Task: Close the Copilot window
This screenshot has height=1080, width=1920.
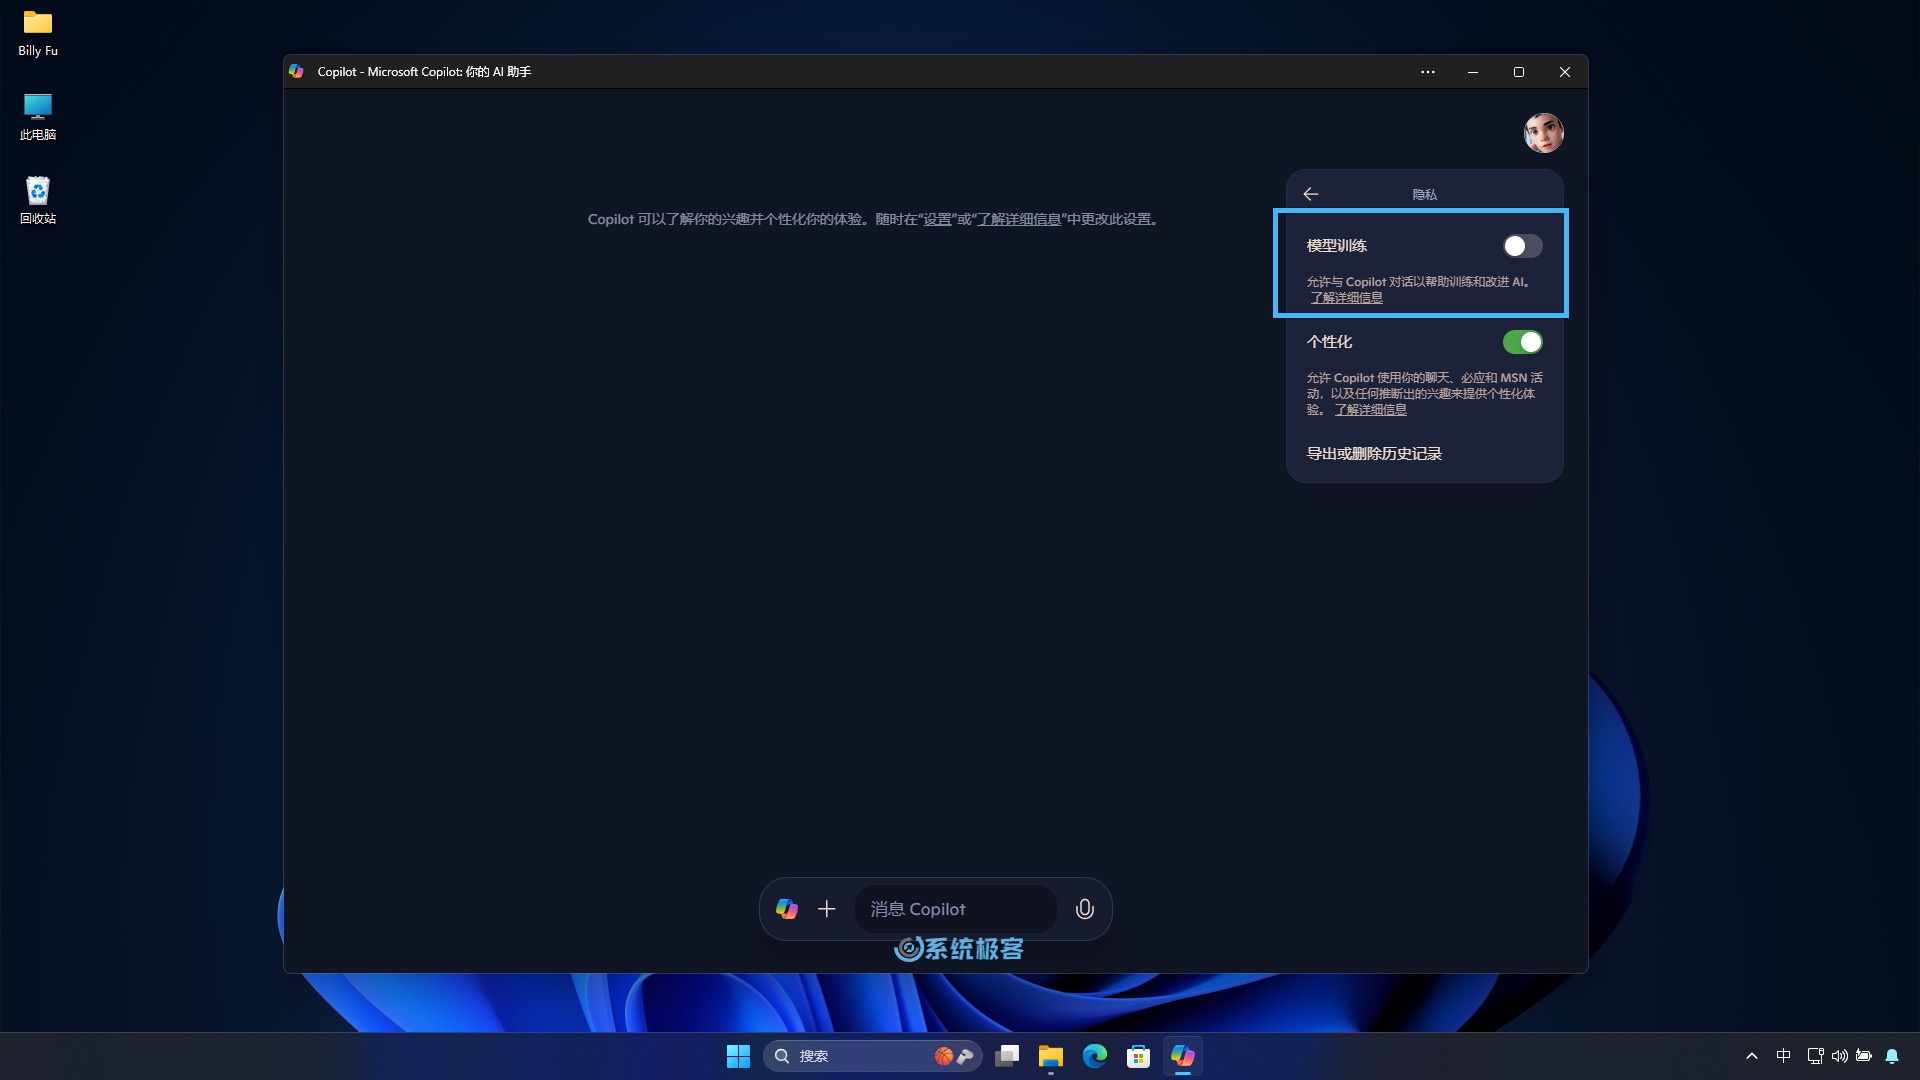Action: pos(1565,72)
